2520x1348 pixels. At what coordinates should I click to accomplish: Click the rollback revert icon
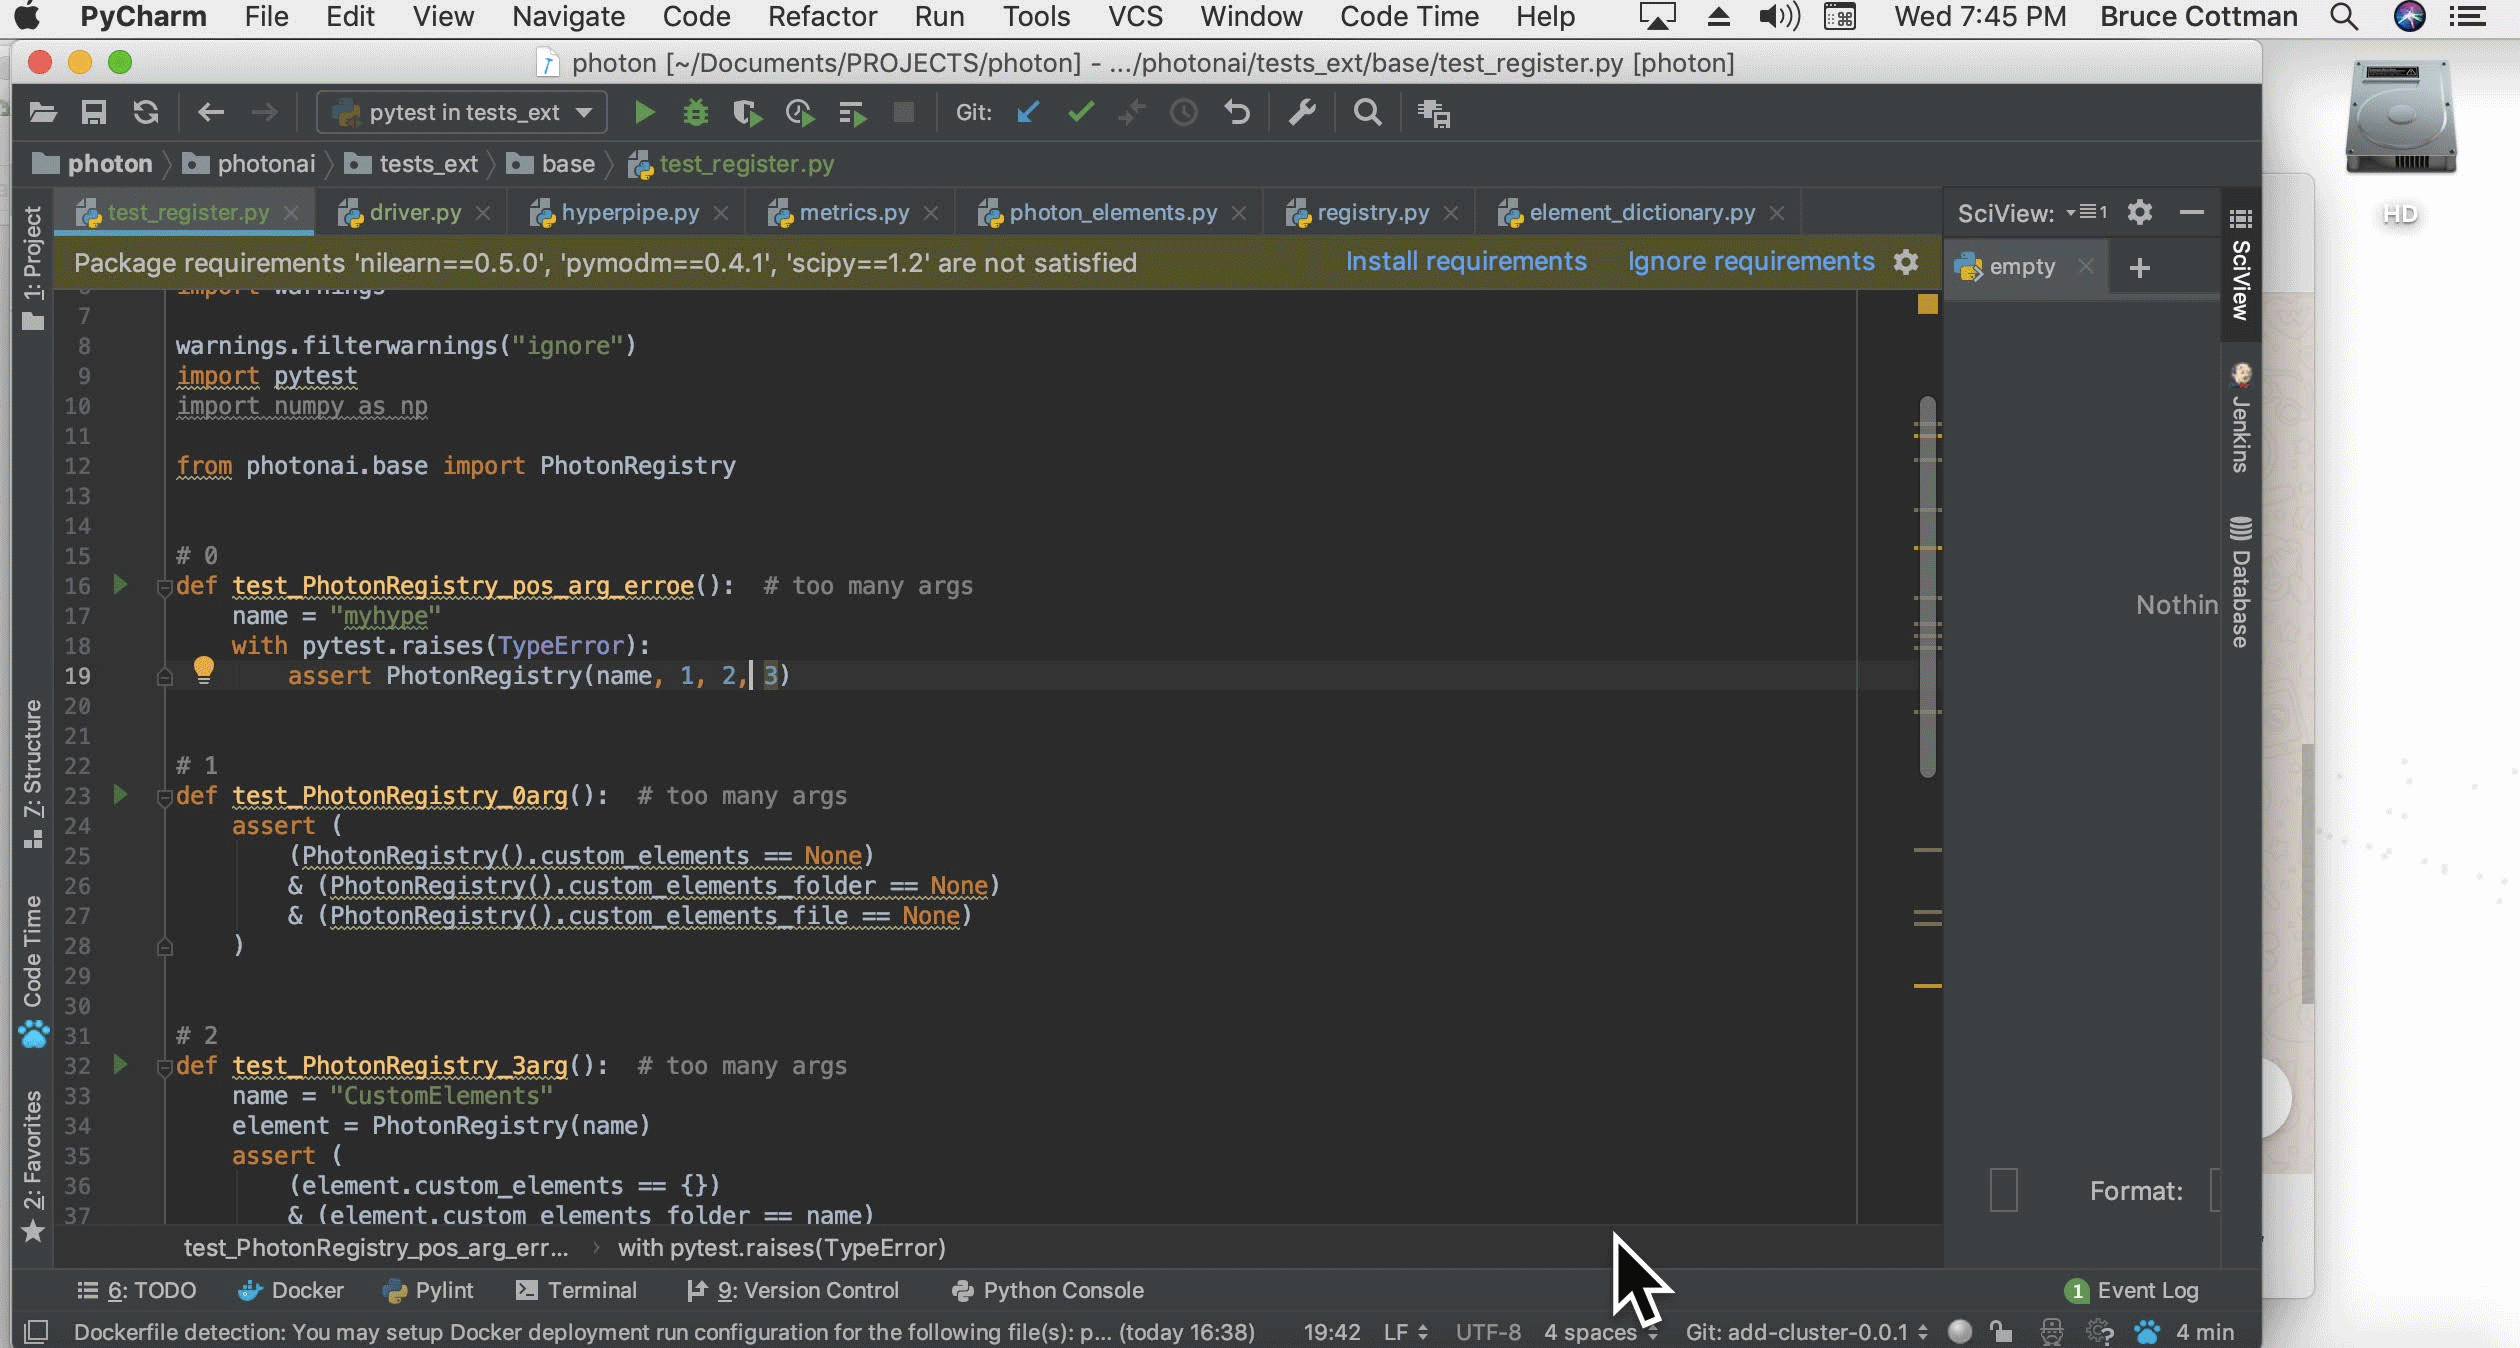[x=1237, y=113]
